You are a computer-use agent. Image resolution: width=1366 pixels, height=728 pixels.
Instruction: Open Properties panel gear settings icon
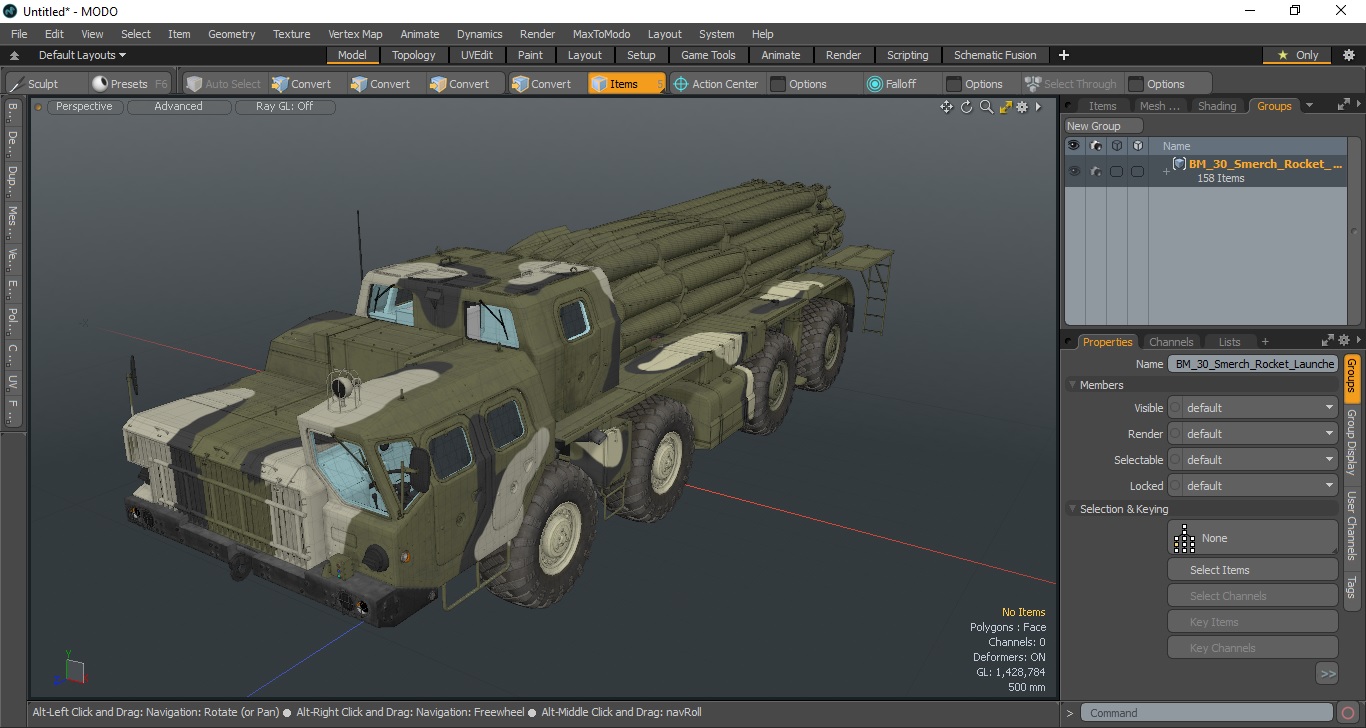pos(1344,341)
